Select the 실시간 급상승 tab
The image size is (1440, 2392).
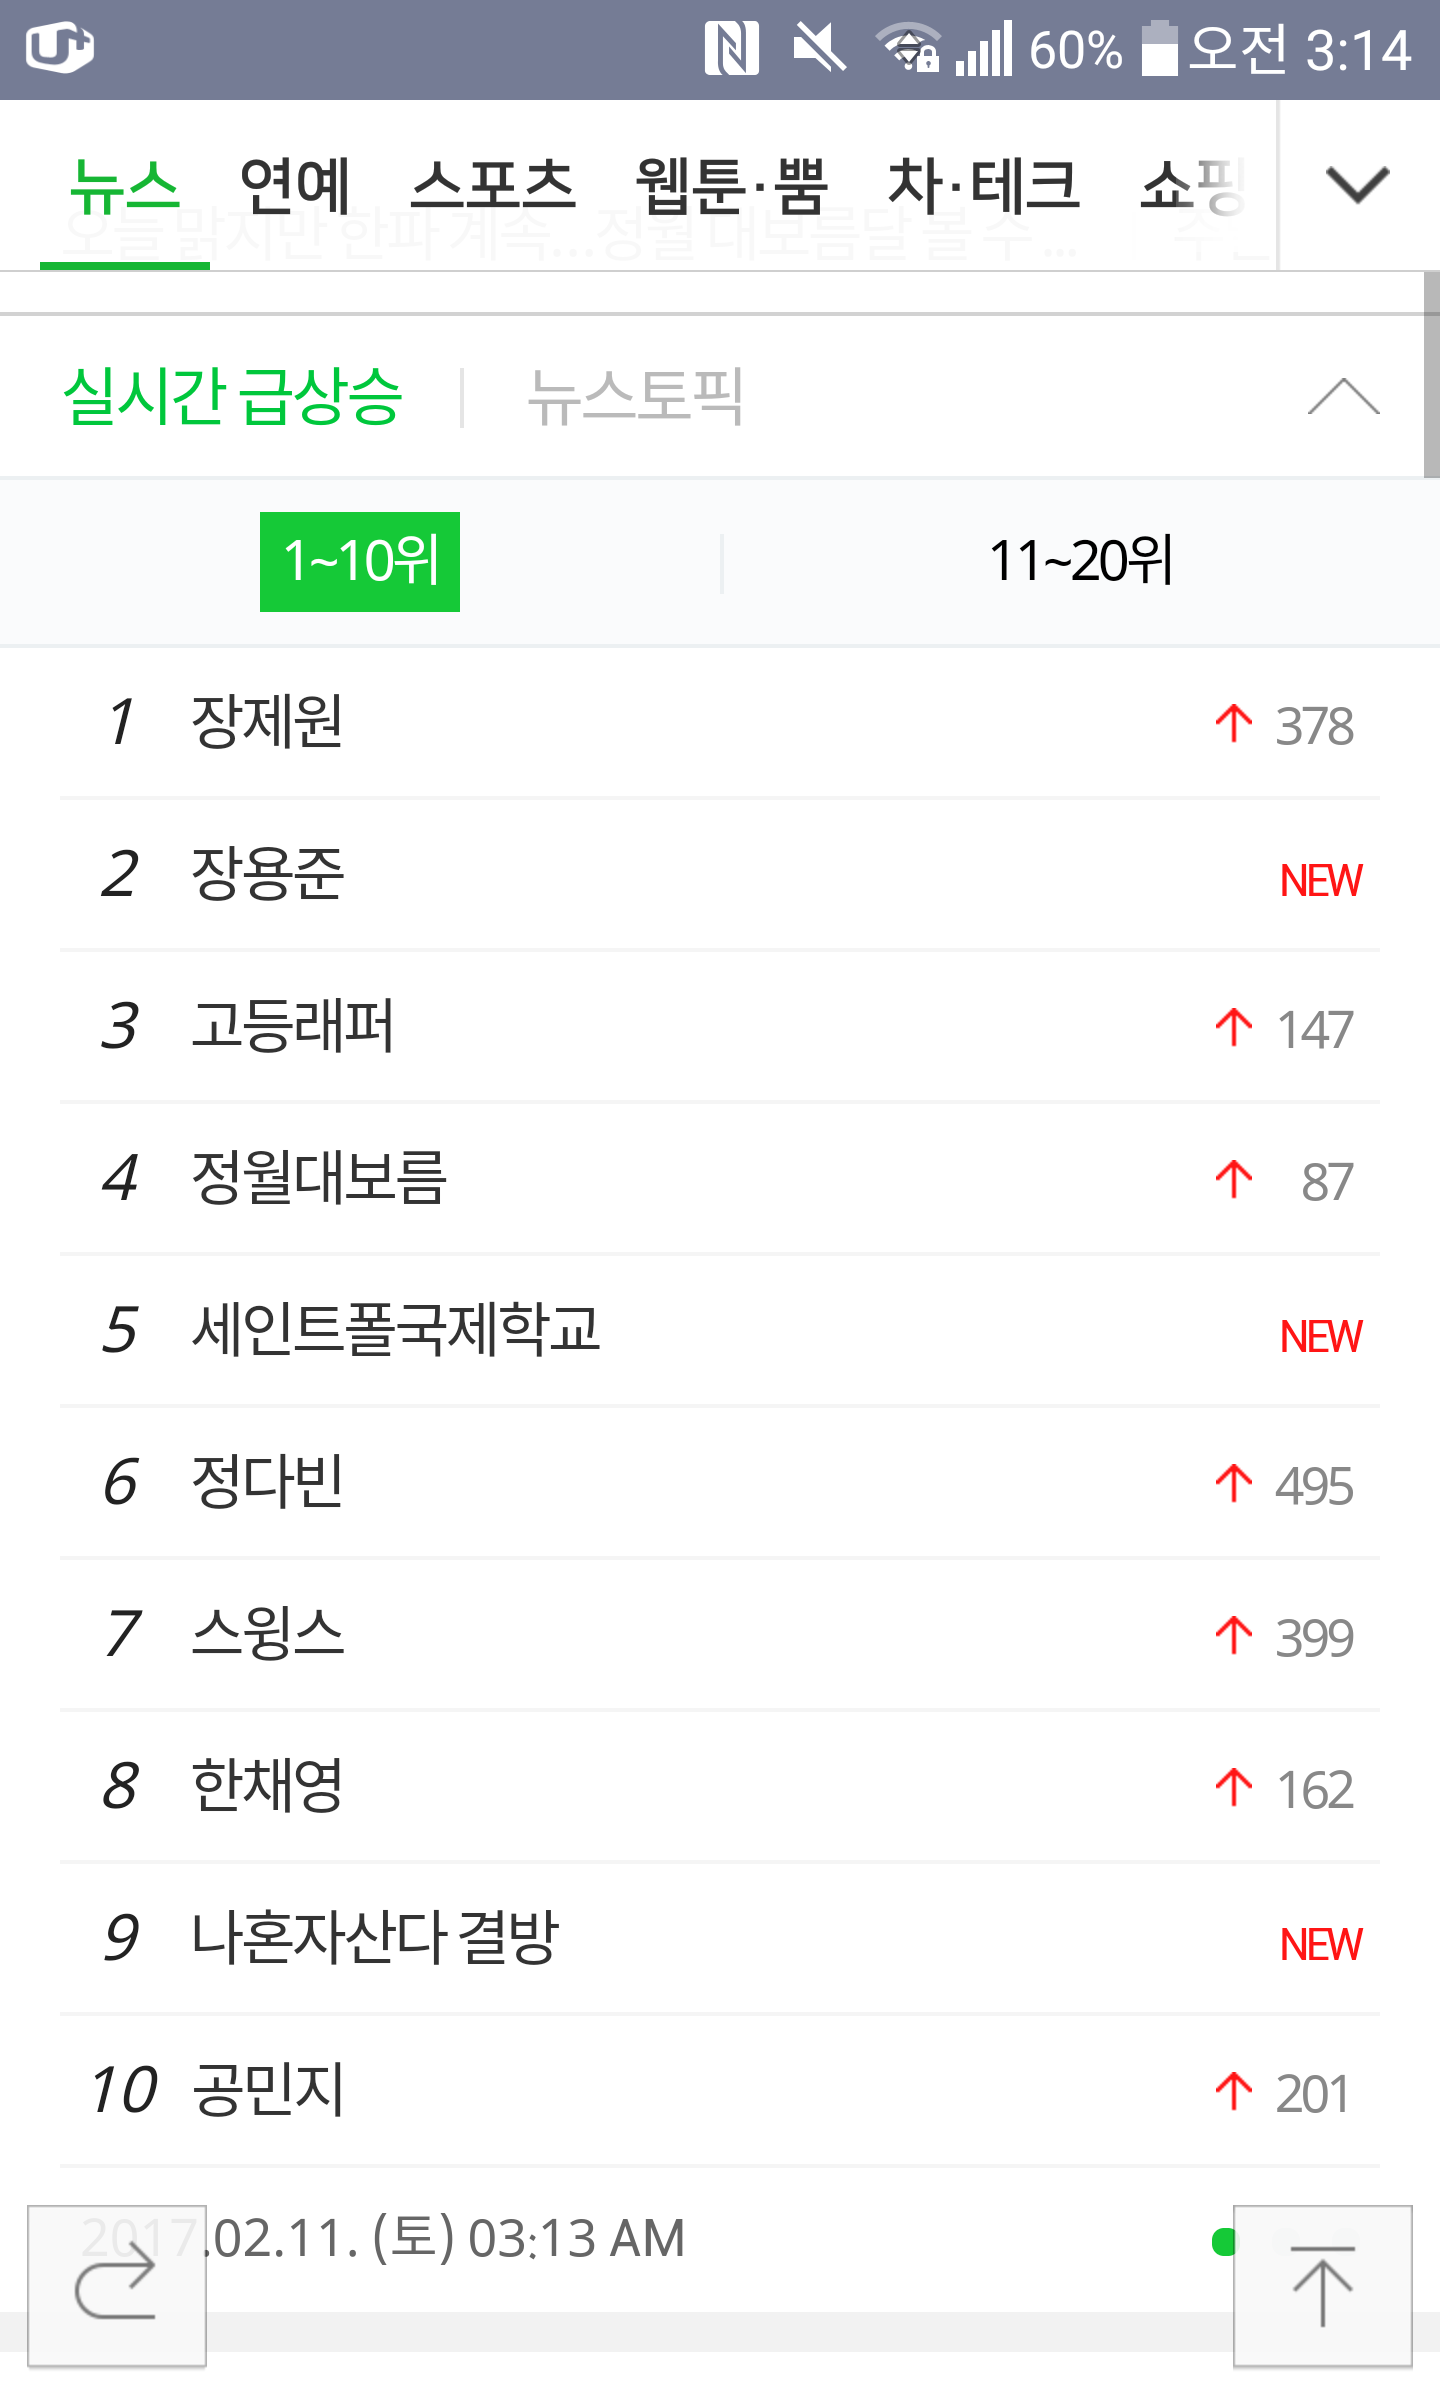point(233,397)
